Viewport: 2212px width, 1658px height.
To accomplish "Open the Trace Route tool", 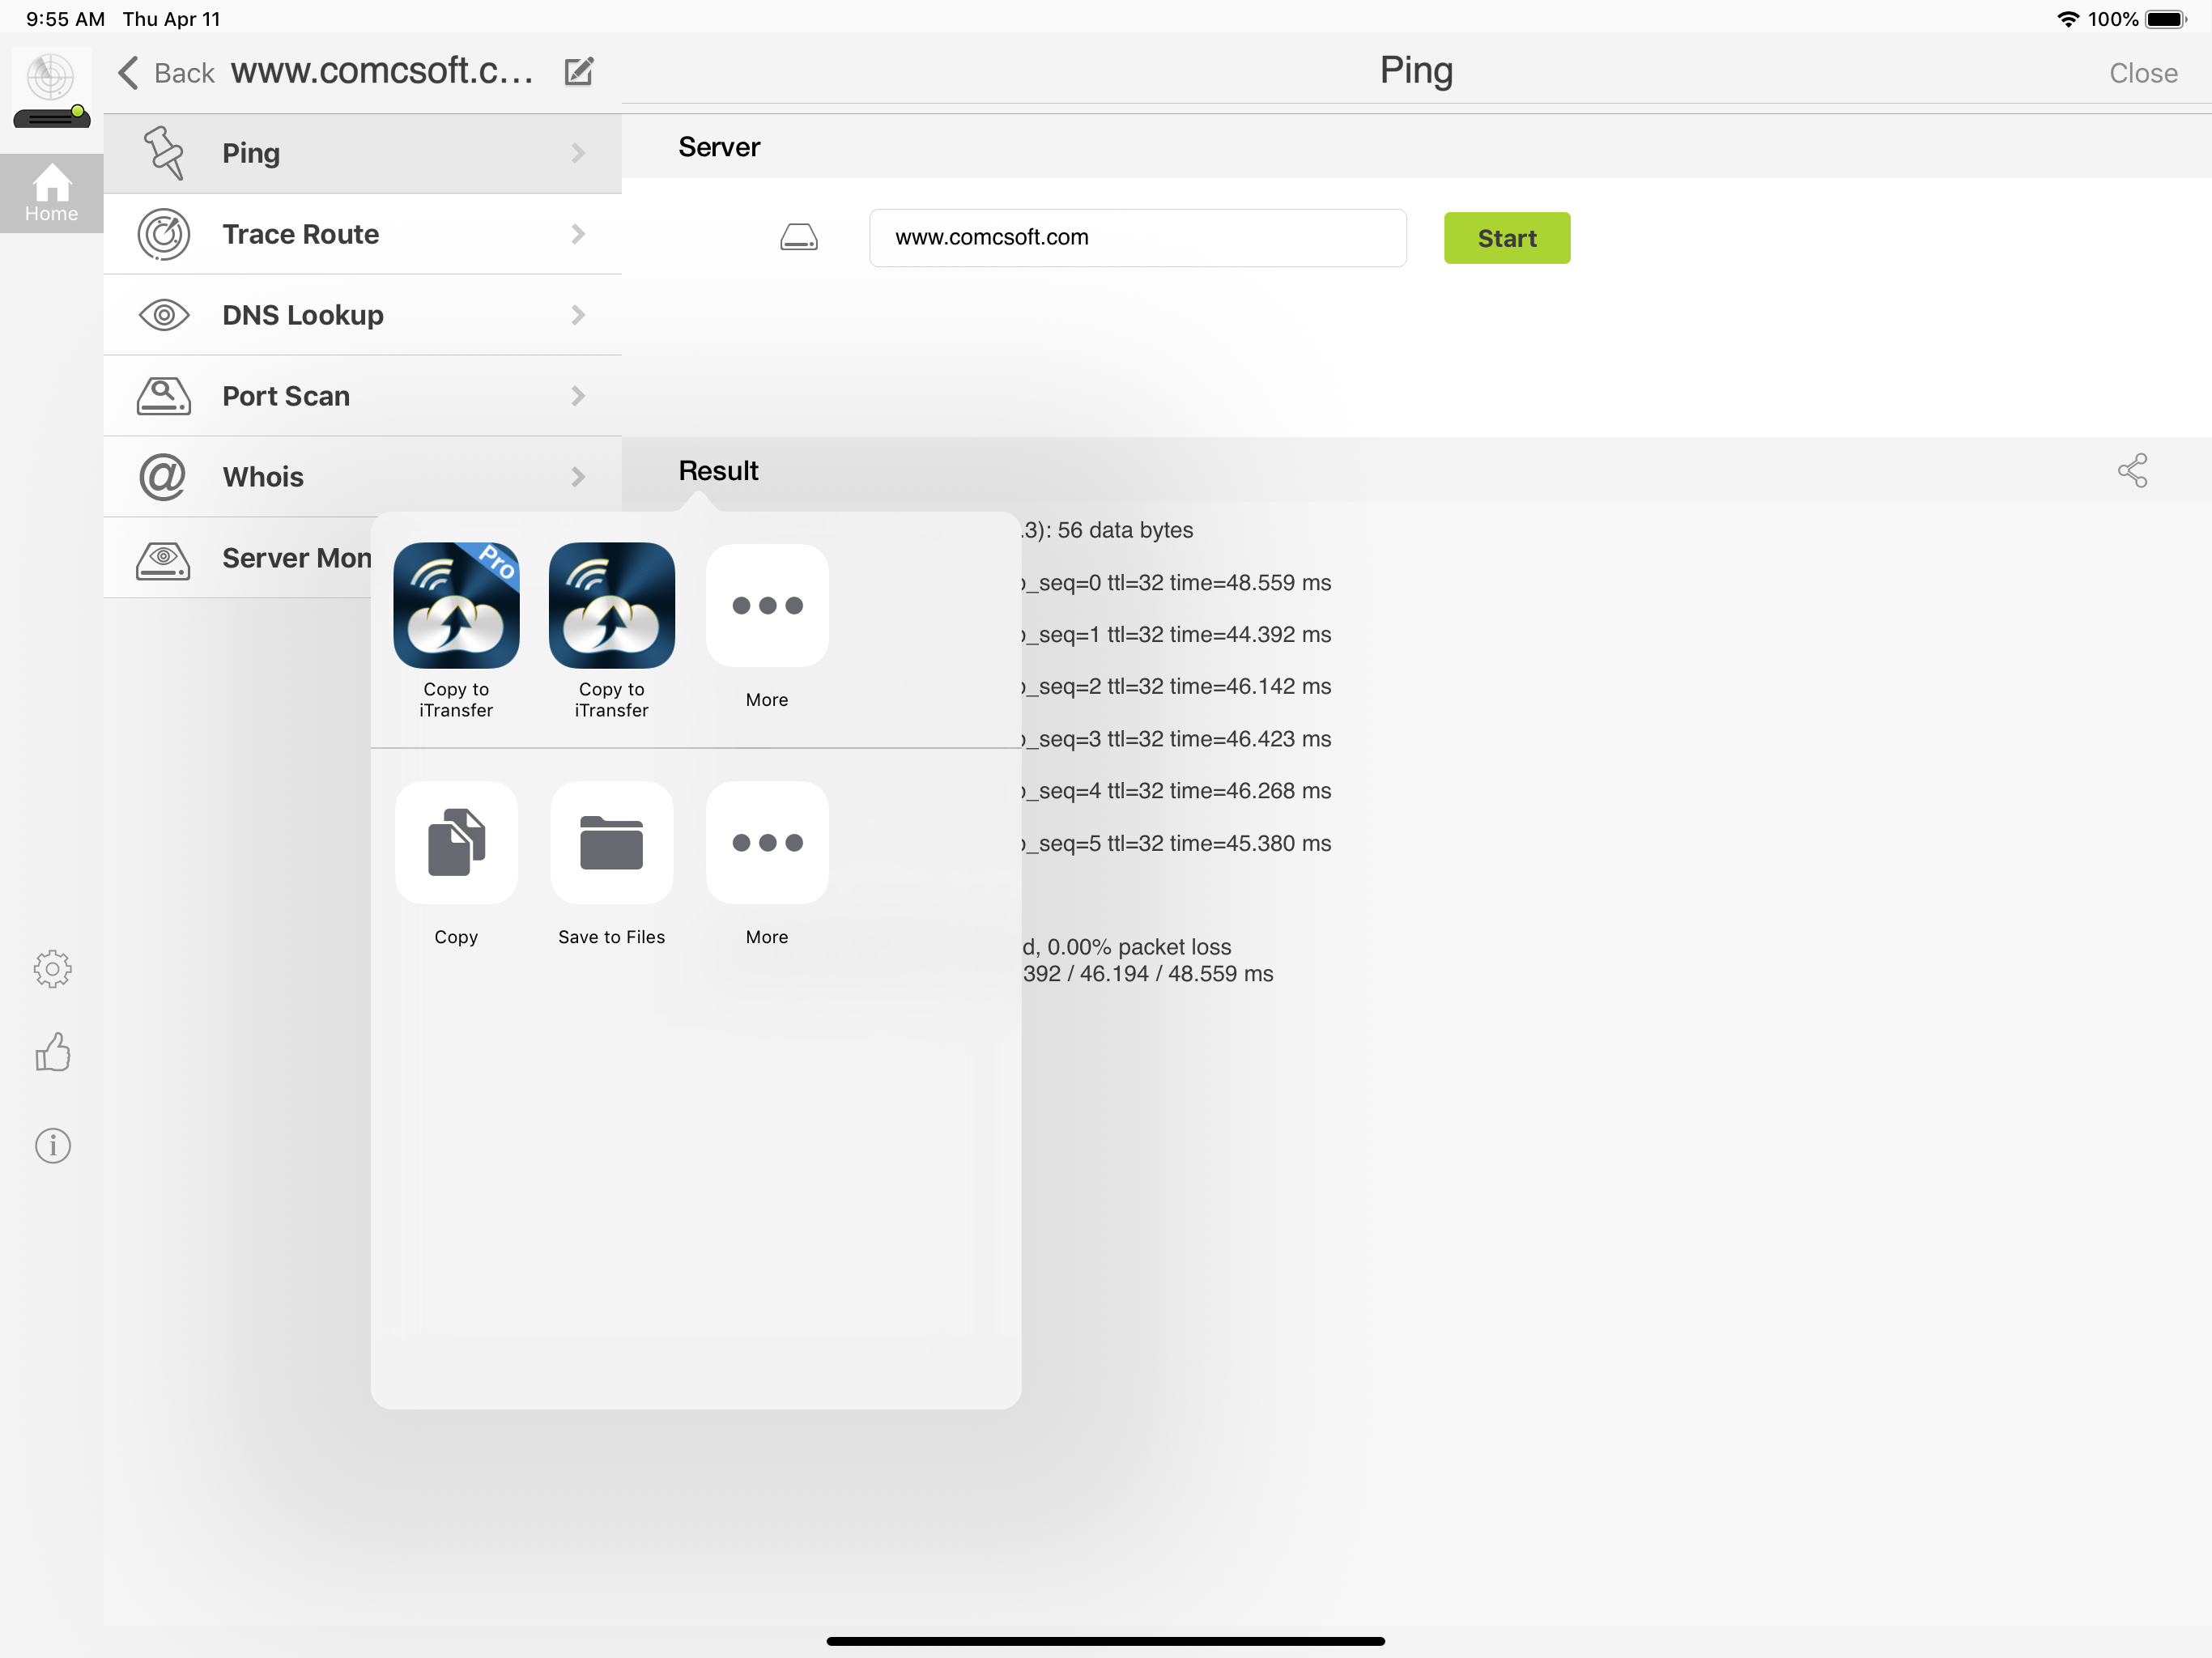I will [x=301, y=234].
